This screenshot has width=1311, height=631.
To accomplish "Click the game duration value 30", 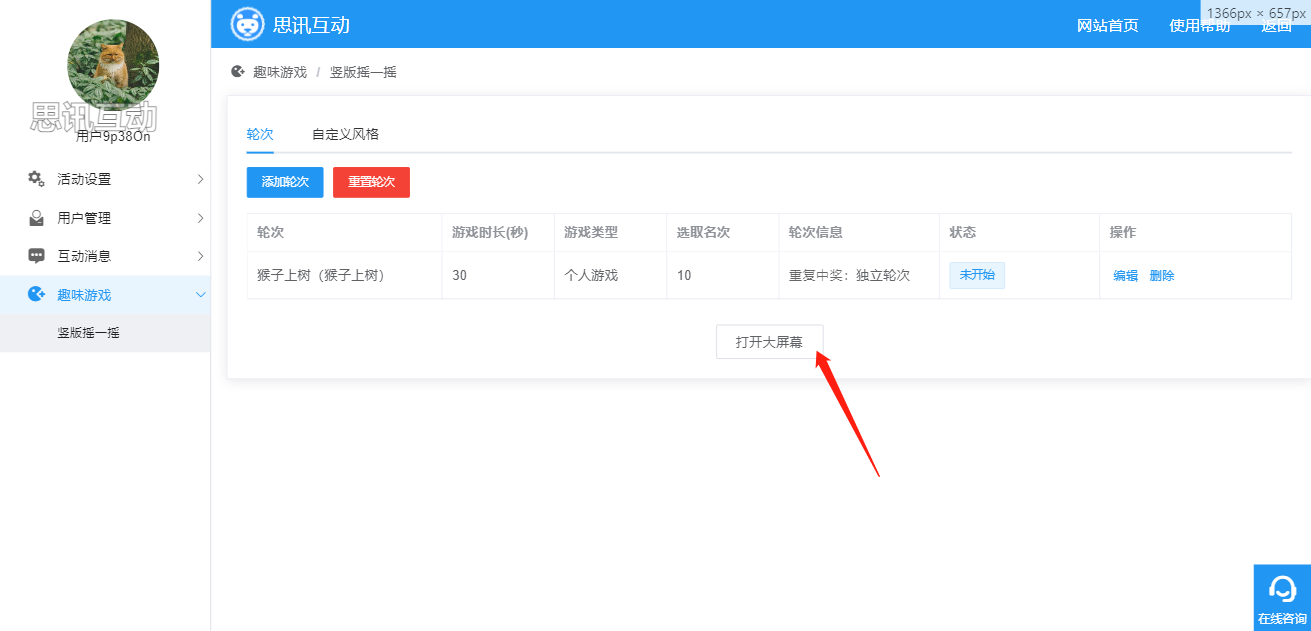I will tap(459, 275).
